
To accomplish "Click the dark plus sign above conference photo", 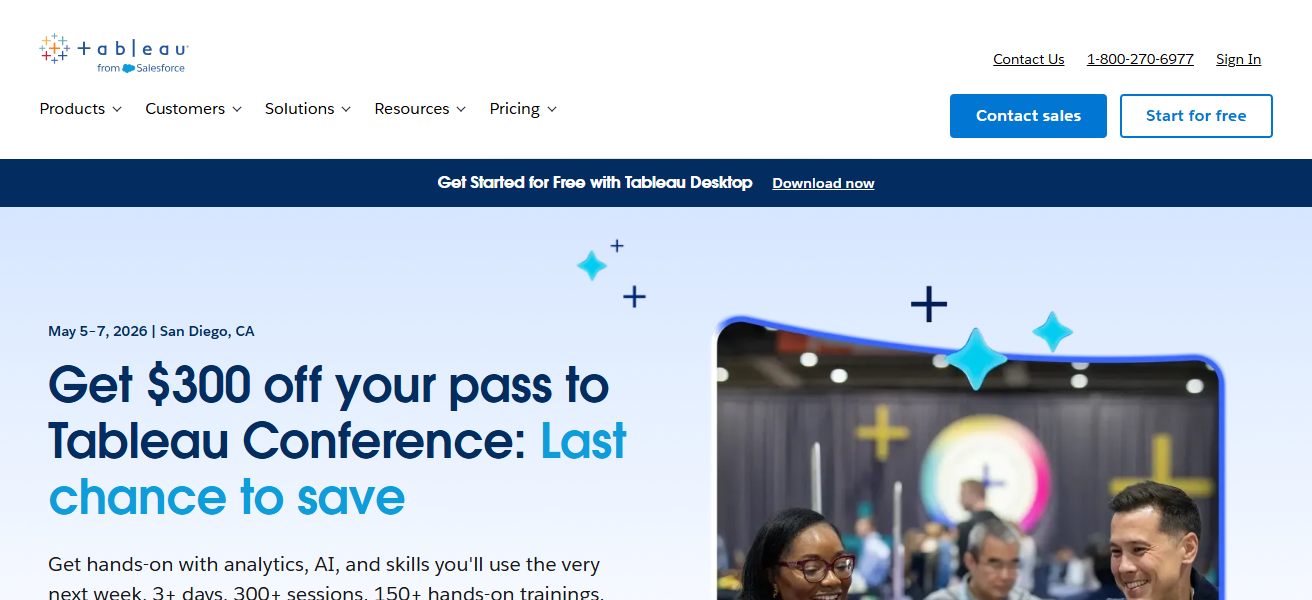I will click(928, 304).
